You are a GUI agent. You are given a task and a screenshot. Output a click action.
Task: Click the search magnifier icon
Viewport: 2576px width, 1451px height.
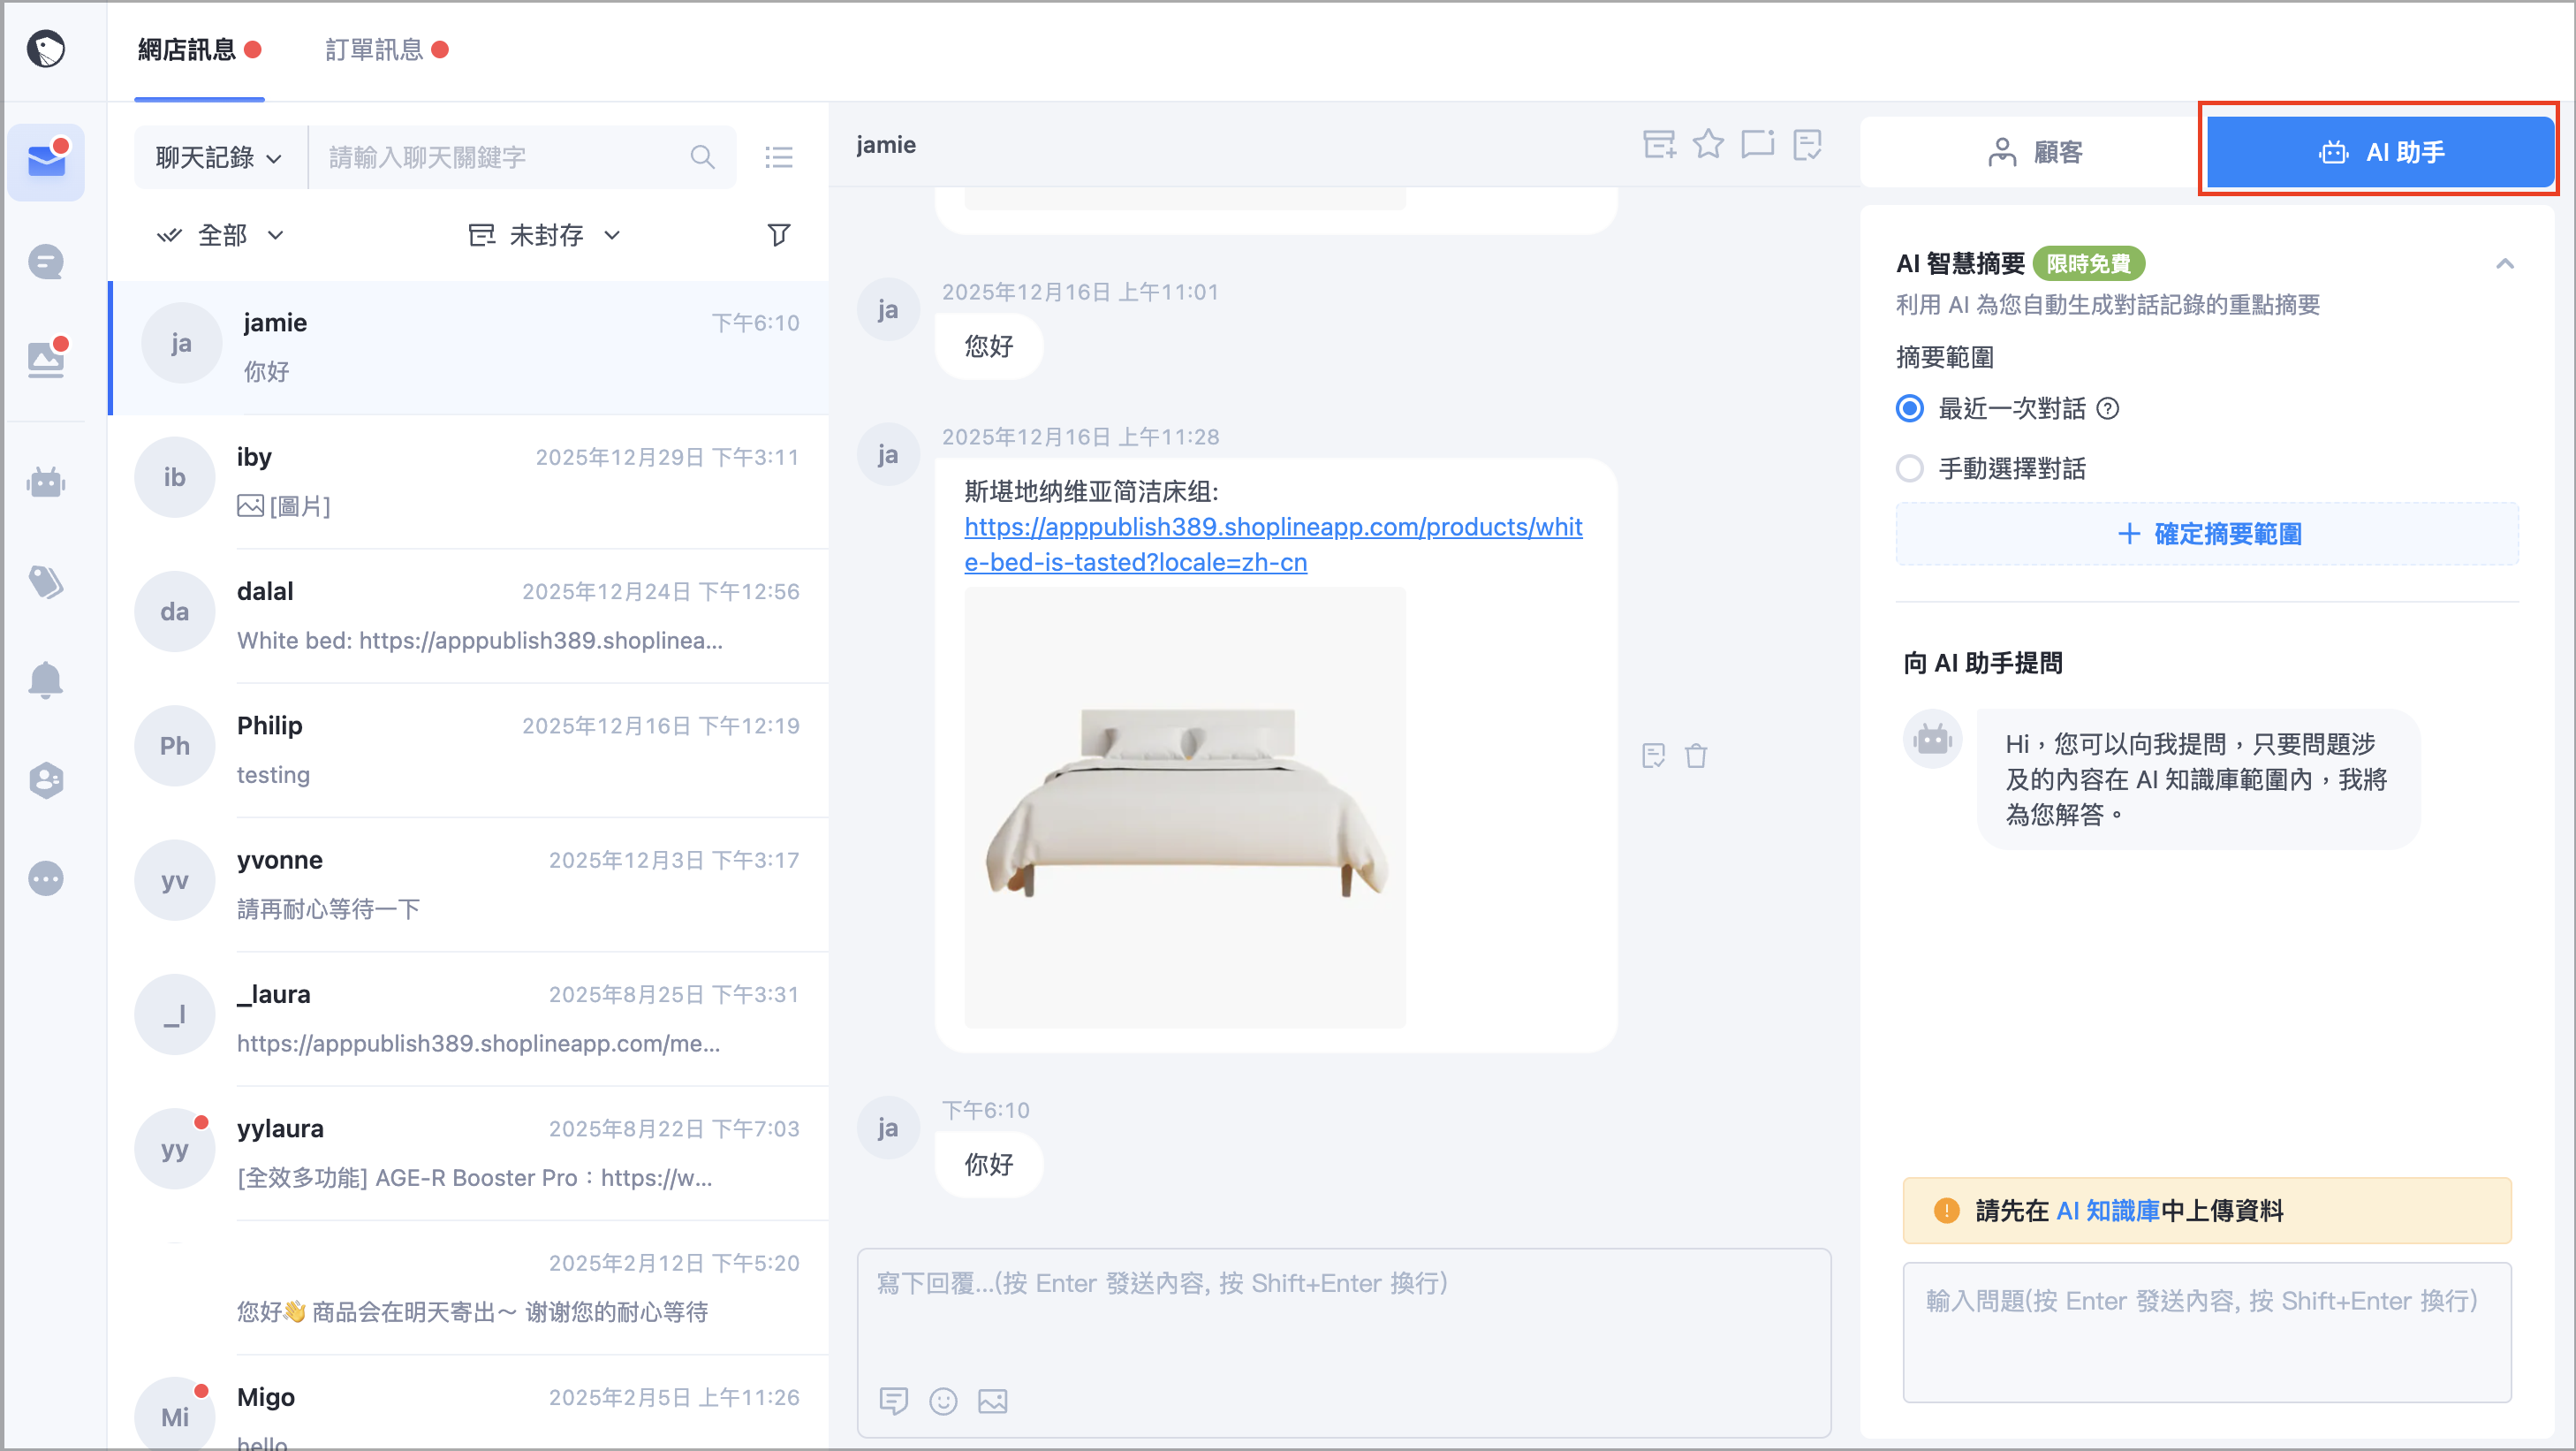point(703,157)
